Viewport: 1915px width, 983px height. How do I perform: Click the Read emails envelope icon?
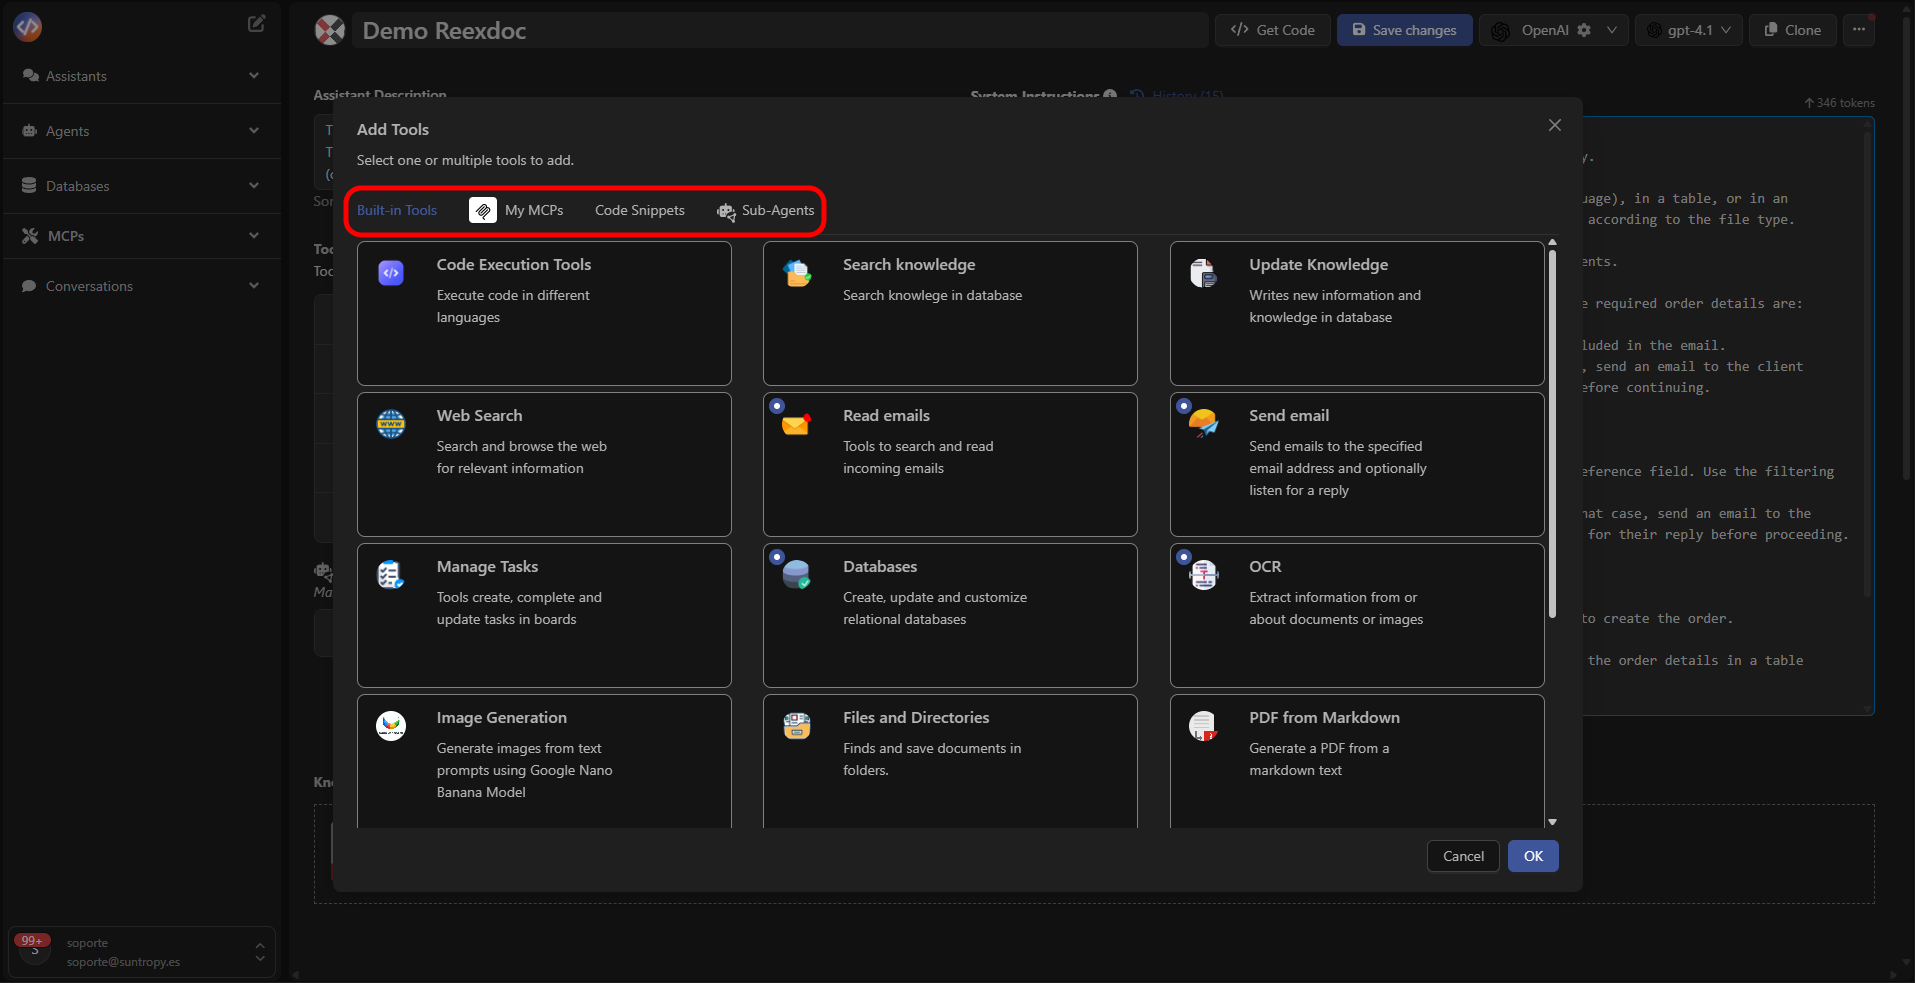point(796,423)
